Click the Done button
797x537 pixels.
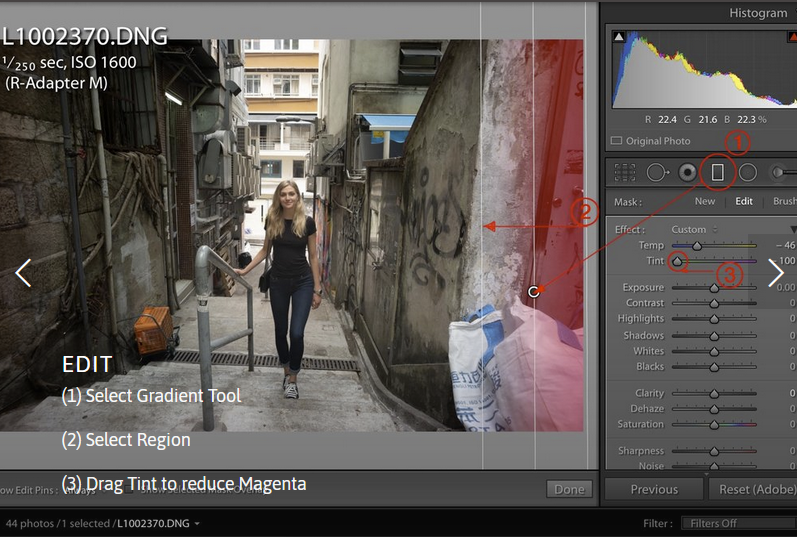pos(569,489)
